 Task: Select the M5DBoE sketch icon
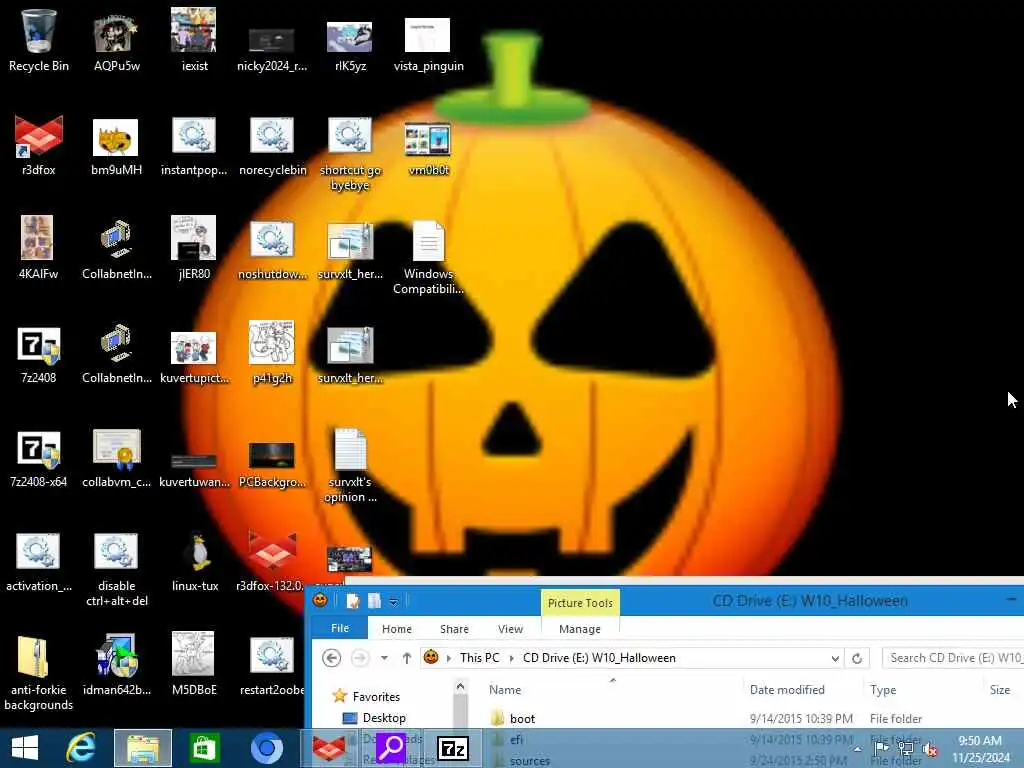click(x=194, y=665)
